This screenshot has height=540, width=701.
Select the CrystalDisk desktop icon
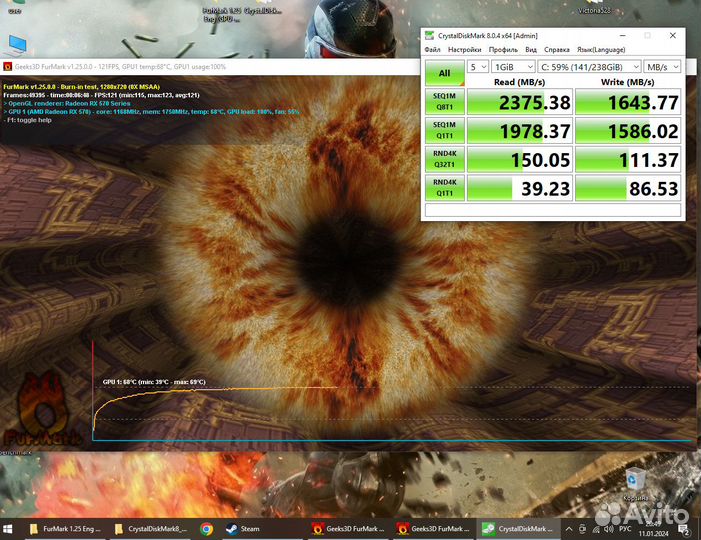click(264, 9)
